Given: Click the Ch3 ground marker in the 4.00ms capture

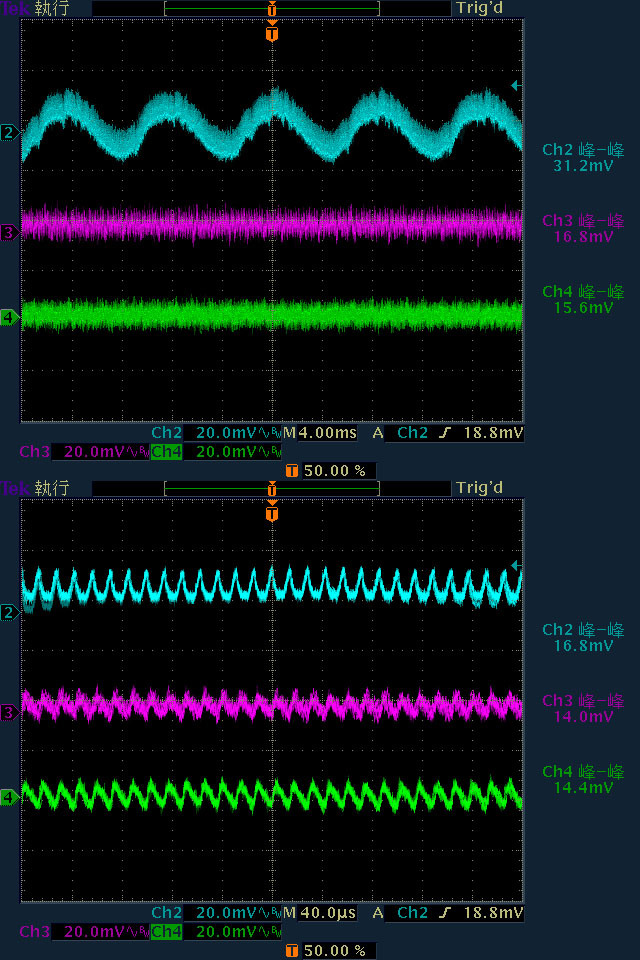Looking at the screenshot, I should click(x=9, y=233).
